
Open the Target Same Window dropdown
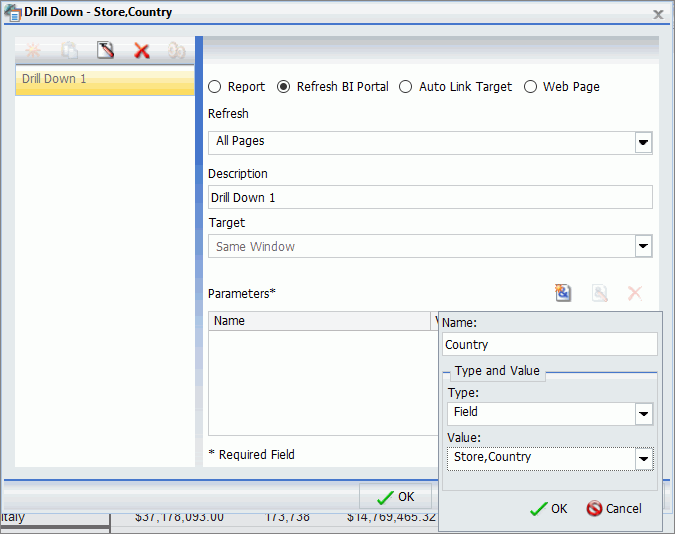(x=644, y=246)
